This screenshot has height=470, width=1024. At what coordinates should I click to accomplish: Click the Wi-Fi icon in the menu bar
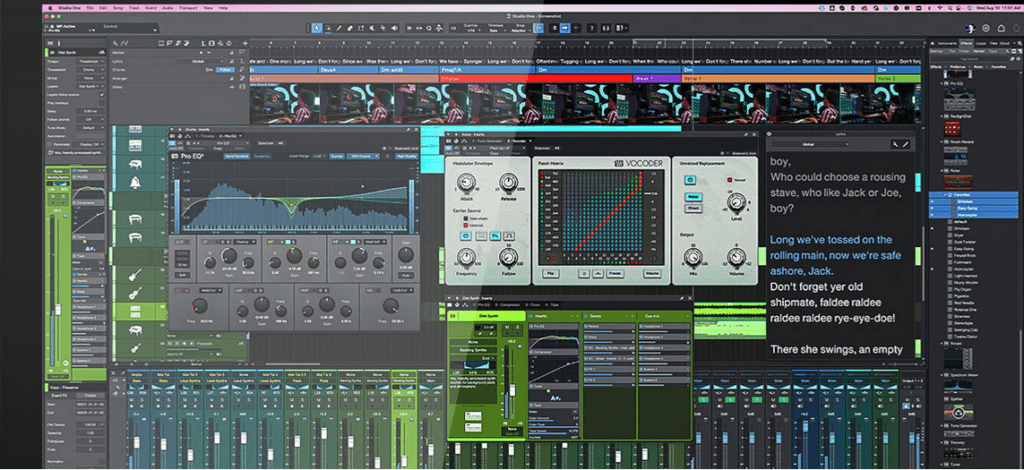(x=940, y=8)
